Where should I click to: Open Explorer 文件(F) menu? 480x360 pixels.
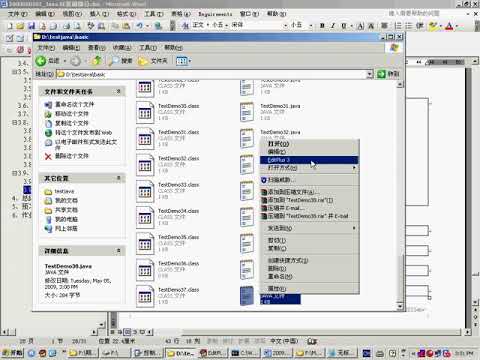46,48
